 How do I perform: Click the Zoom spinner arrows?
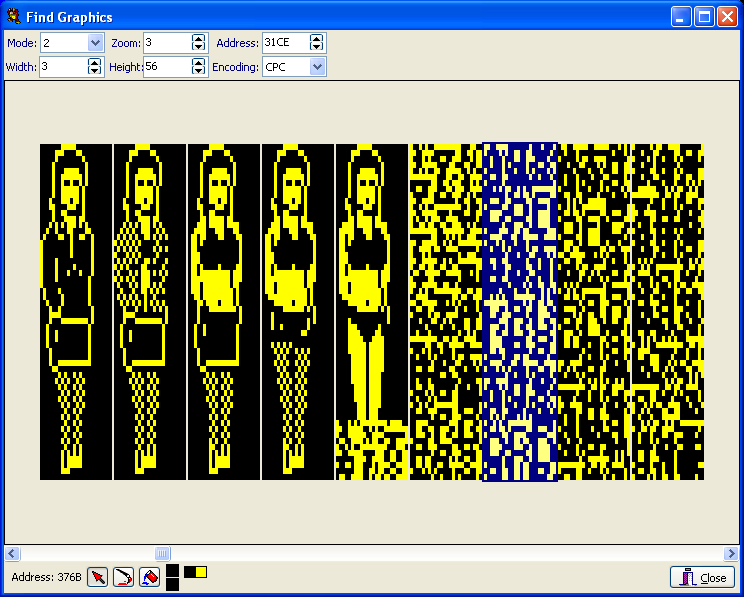click(x=199, y=43)
